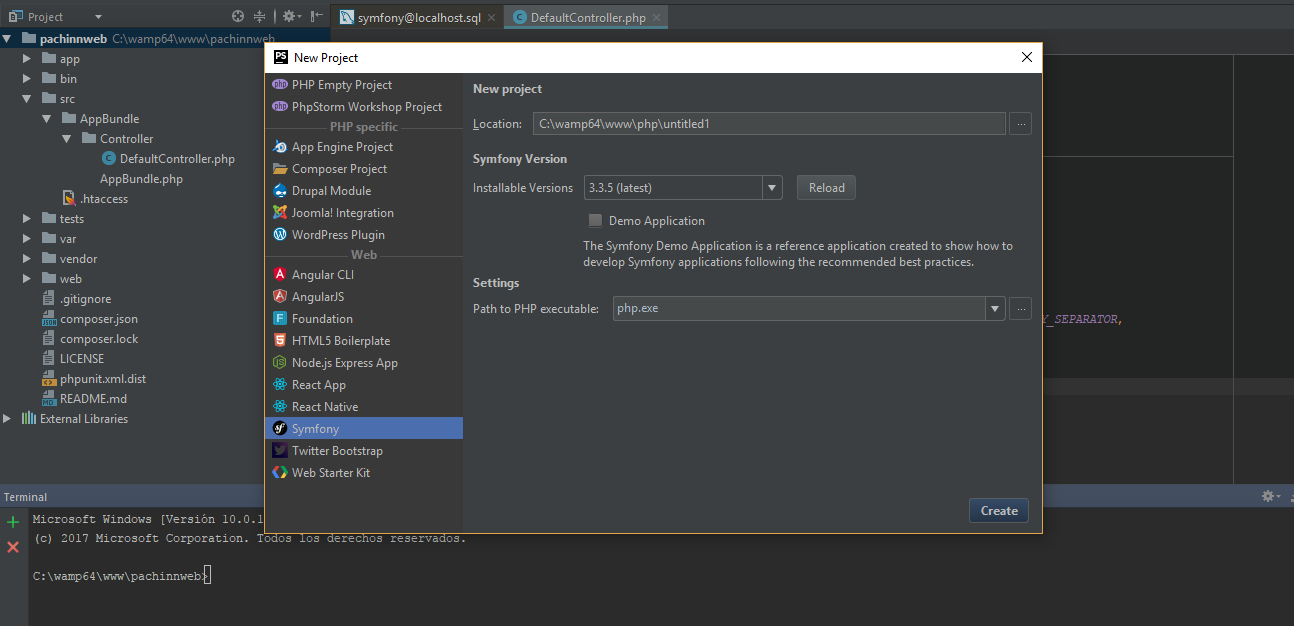
Task: Select Symfony project type
Action: point(363,429)
